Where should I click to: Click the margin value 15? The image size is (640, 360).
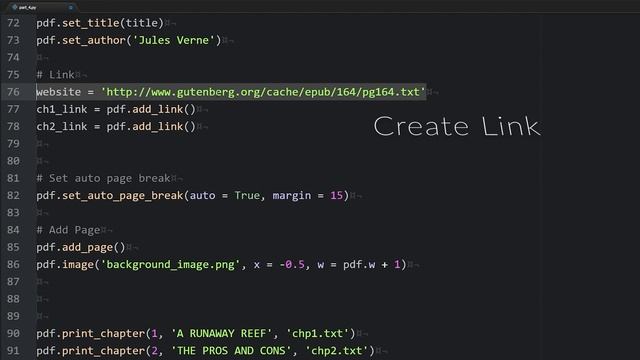click(x=336, y=196)
